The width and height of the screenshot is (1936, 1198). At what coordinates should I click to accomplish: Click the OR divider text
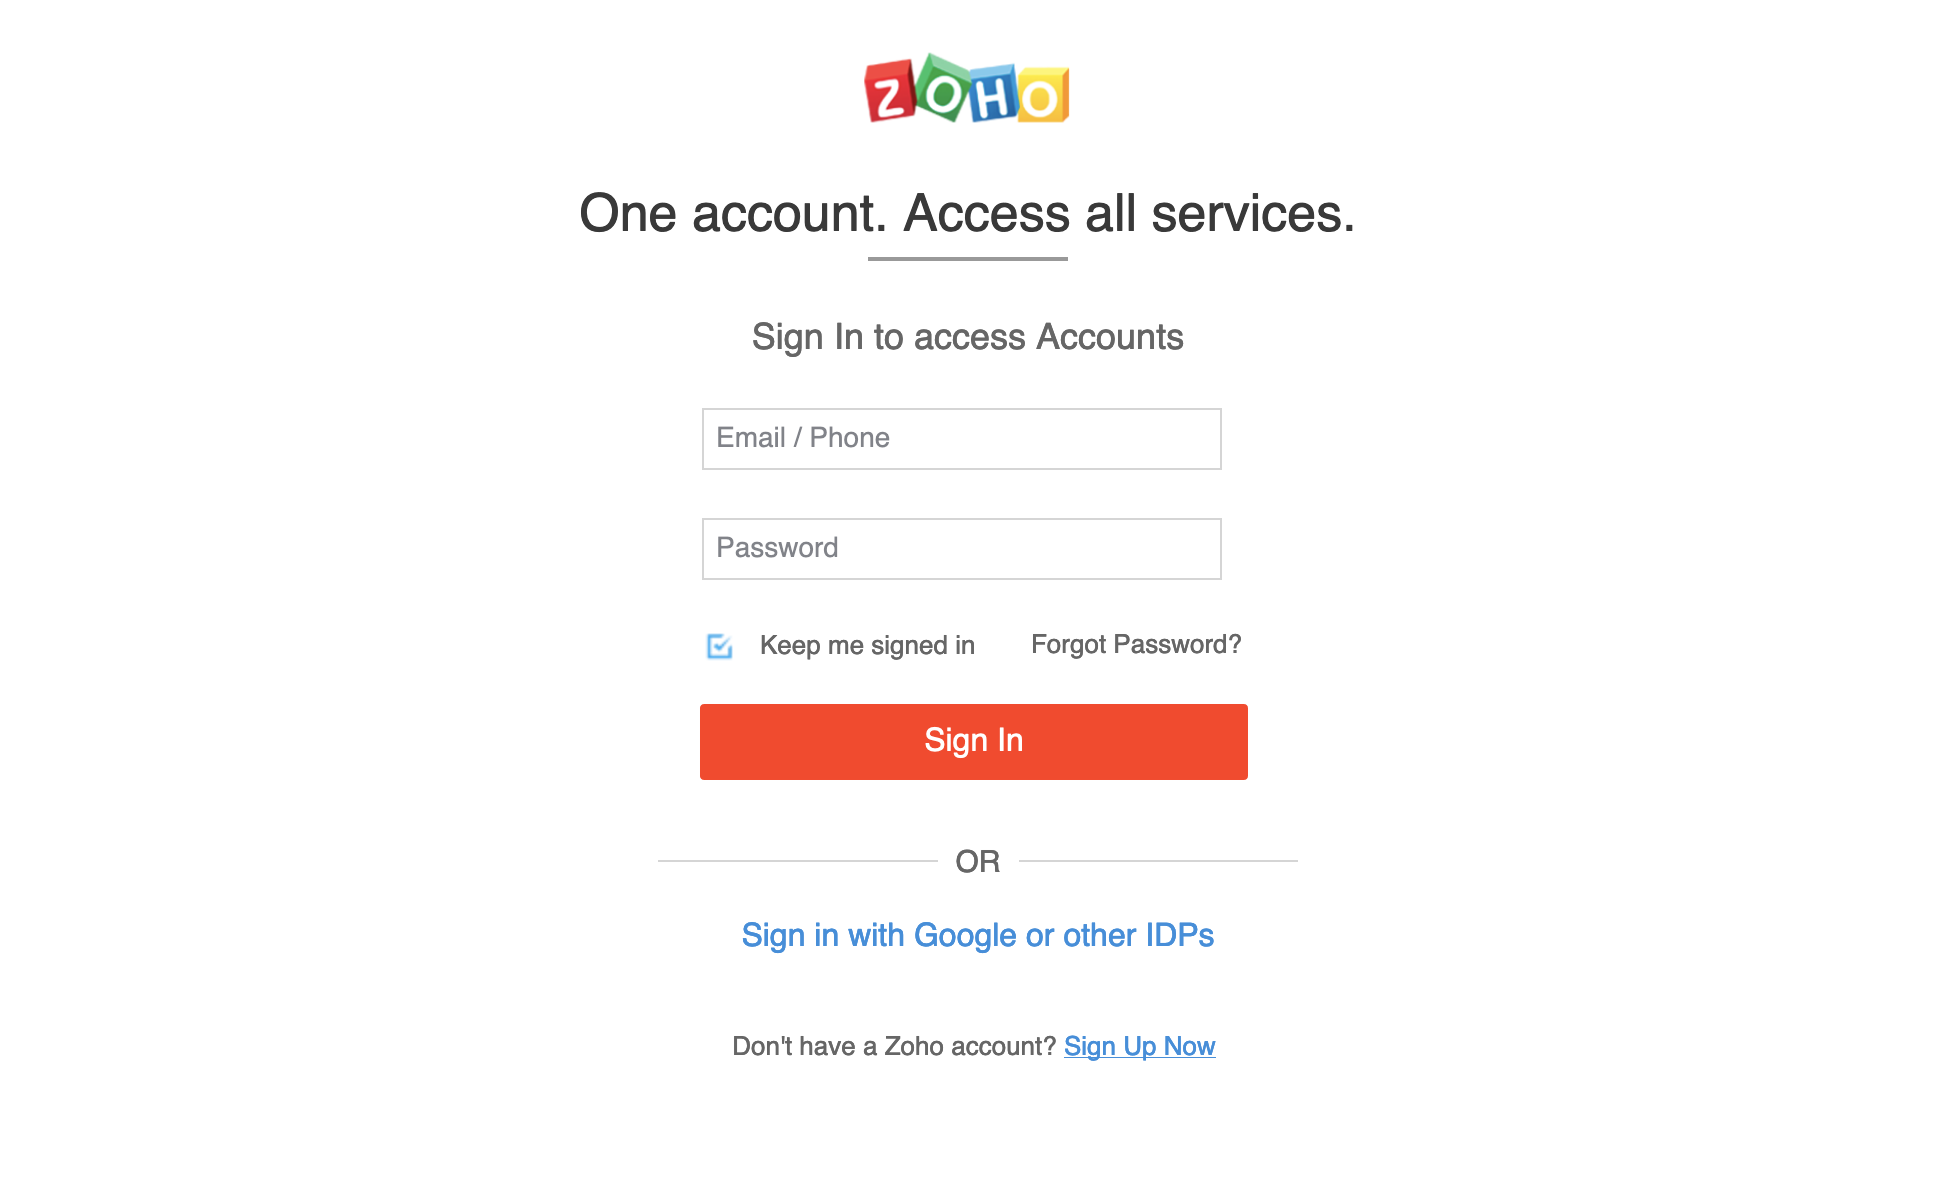click(x=977, y=861)
